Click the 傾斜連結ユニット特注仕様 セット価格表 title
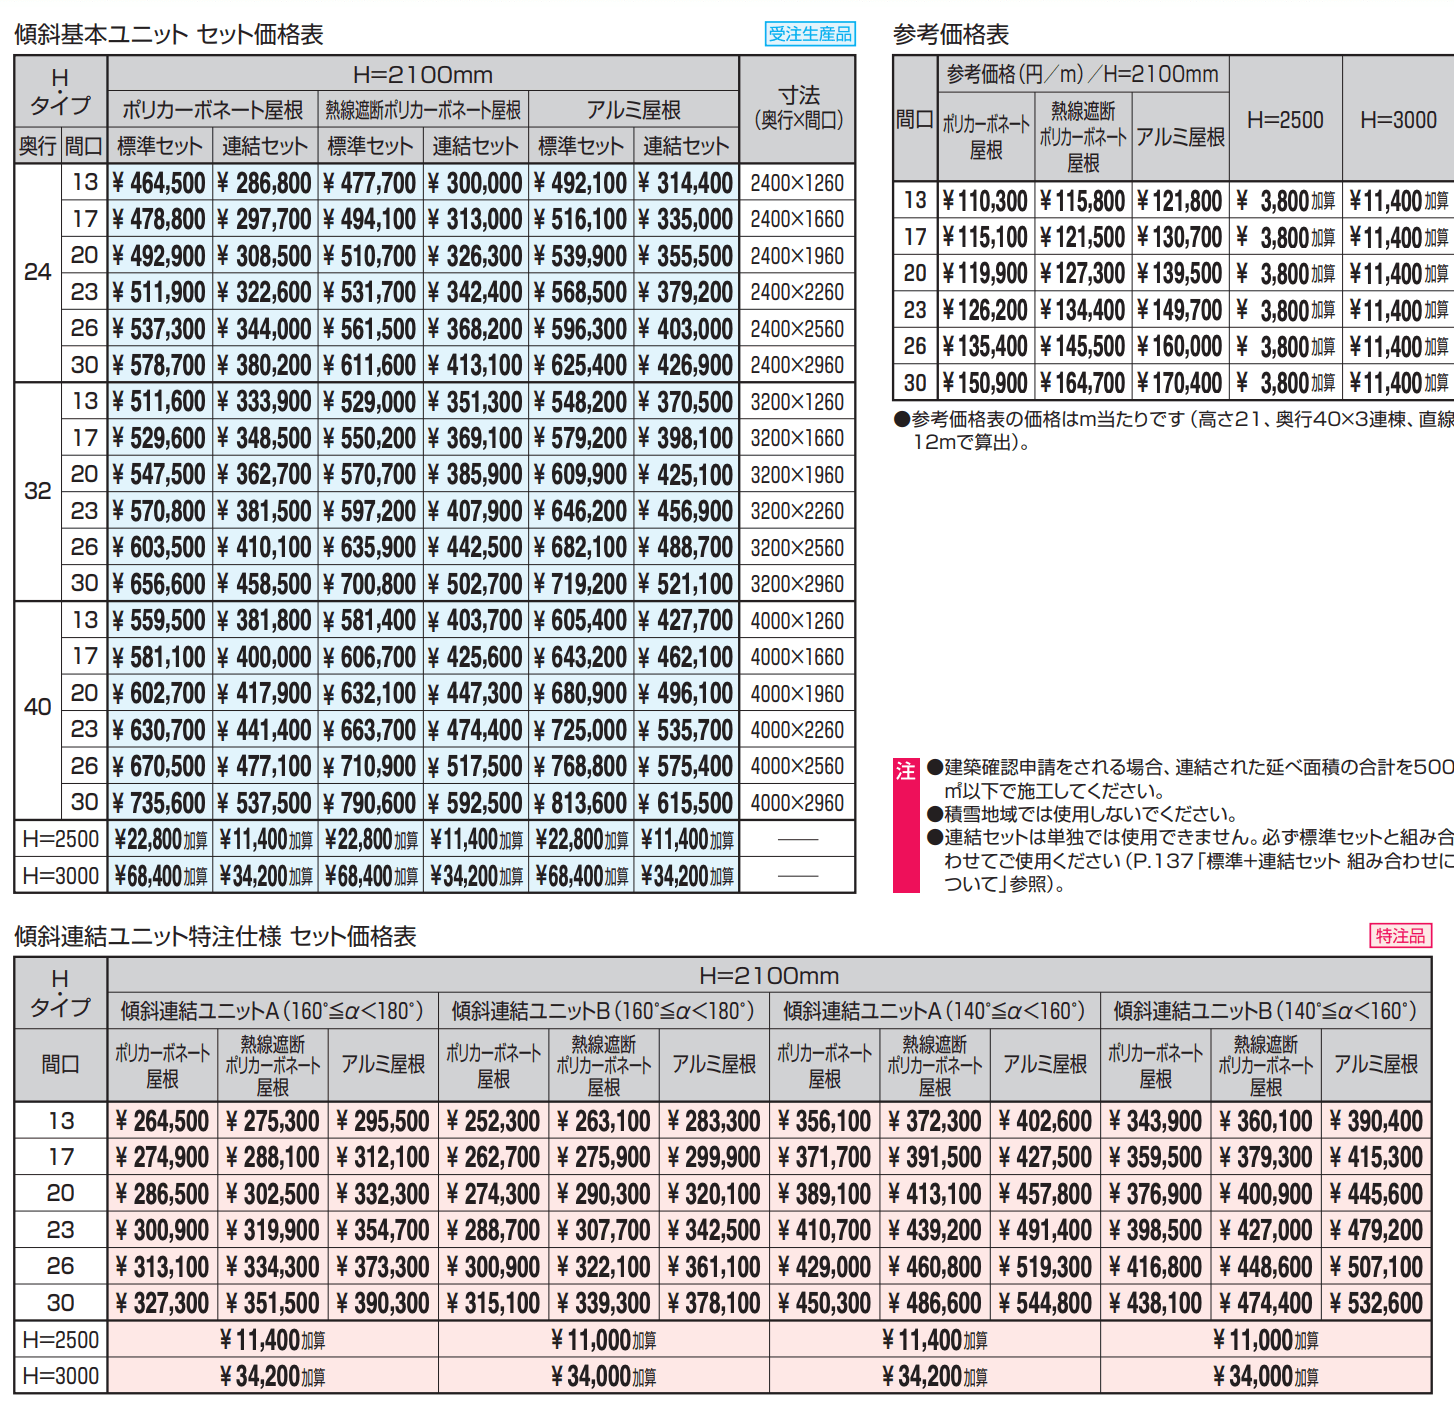Screen dimensions: 1454x1408 215,937
